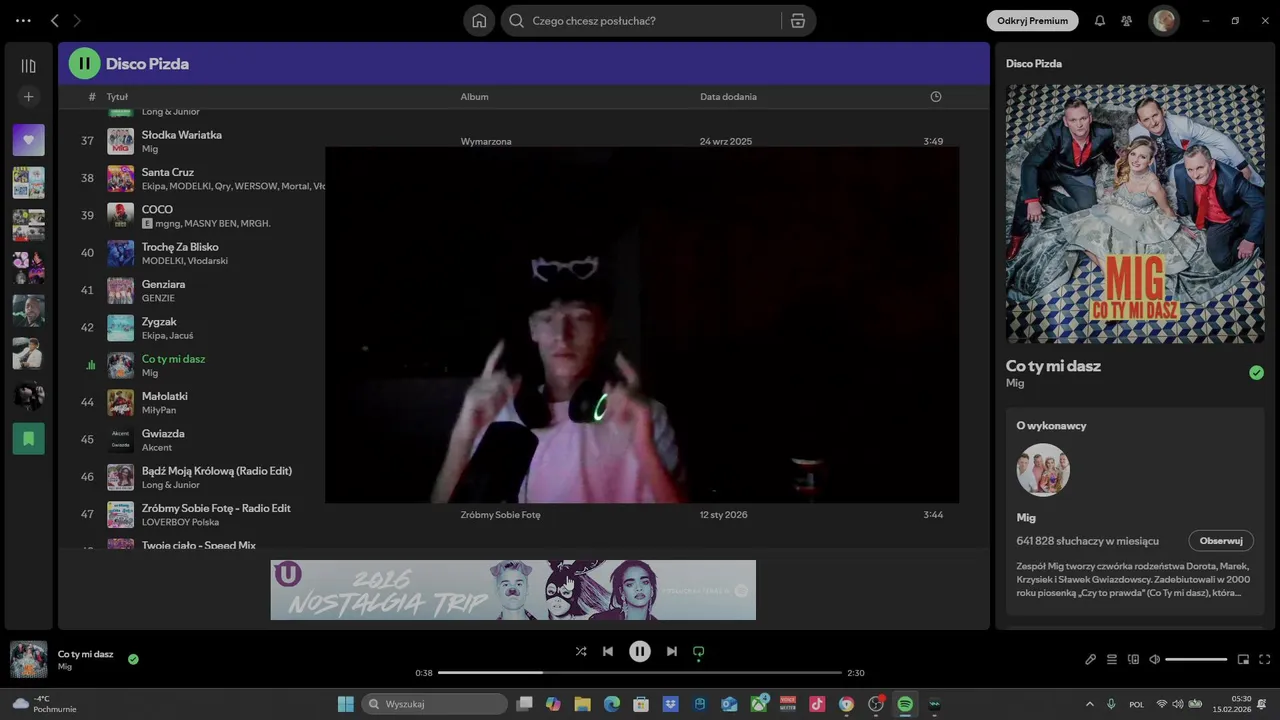Skip to previous track
This screenshot has height=720, width=1280.
[x=608, y=651]
